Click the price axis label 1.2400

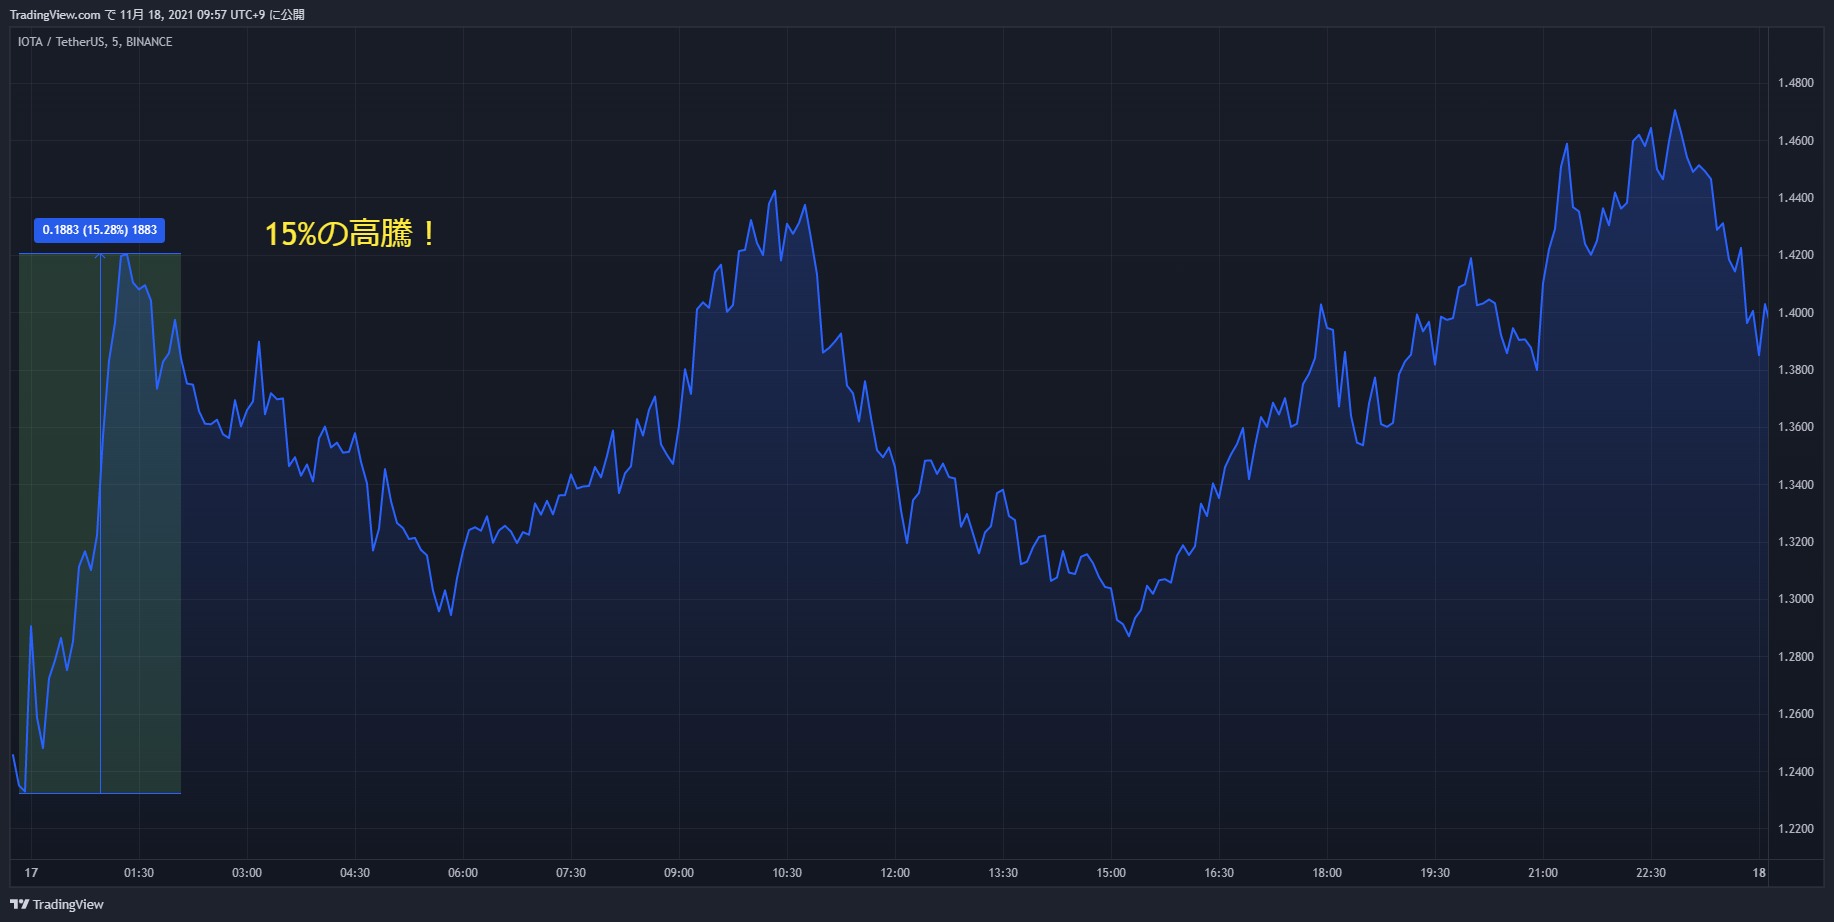pos(1796,772)
